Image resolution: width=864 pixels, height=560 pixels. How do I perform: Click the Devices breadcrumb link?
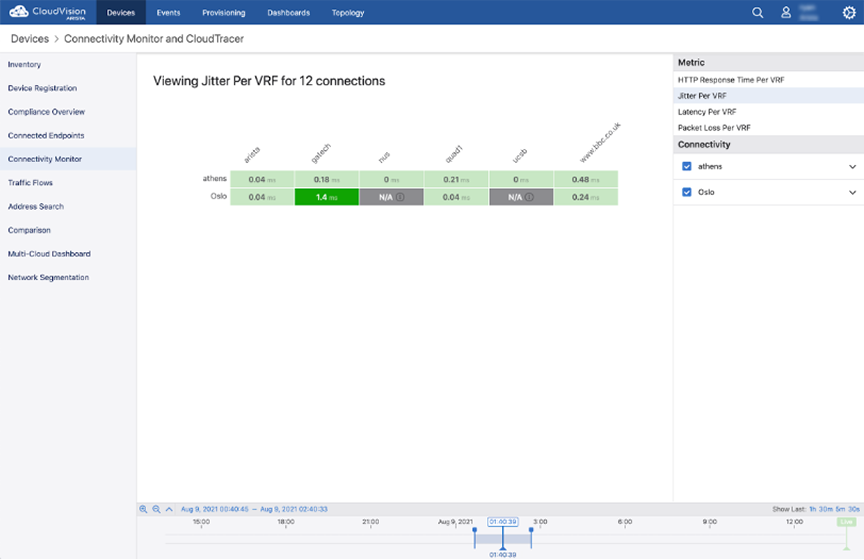click(x=30, y=39)
